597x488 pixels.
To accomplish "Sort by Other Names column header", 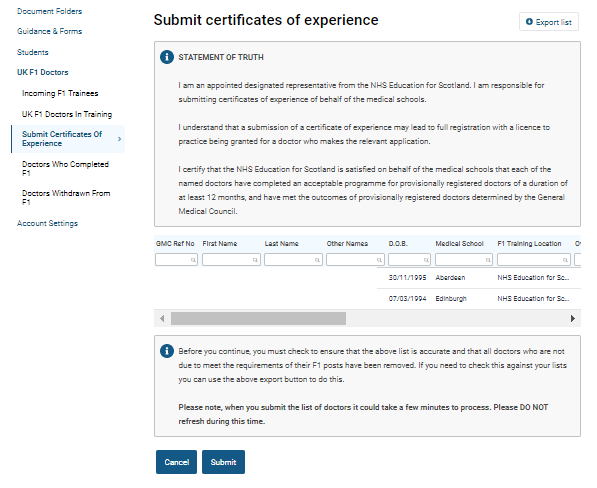I will click(x=347, y=244).
